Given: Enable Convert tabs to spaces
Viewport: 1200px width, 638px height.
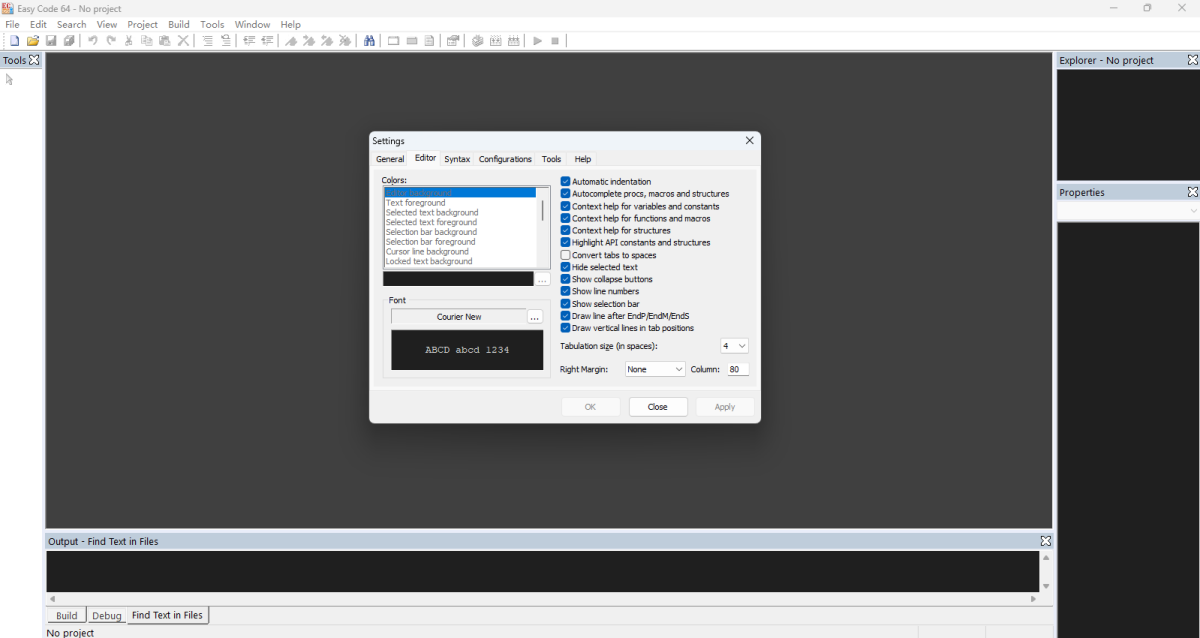Looking at the screenshot, I should click(x=565, y=255).
